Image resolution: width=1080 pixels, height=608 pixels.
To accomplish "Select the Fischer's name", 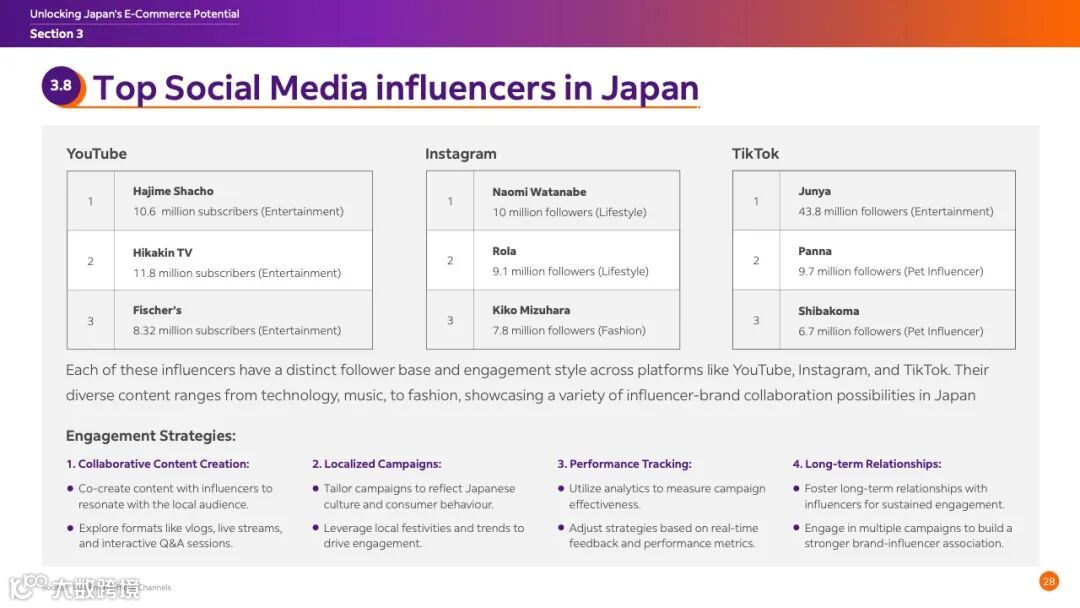I will [x=157, y=311].
